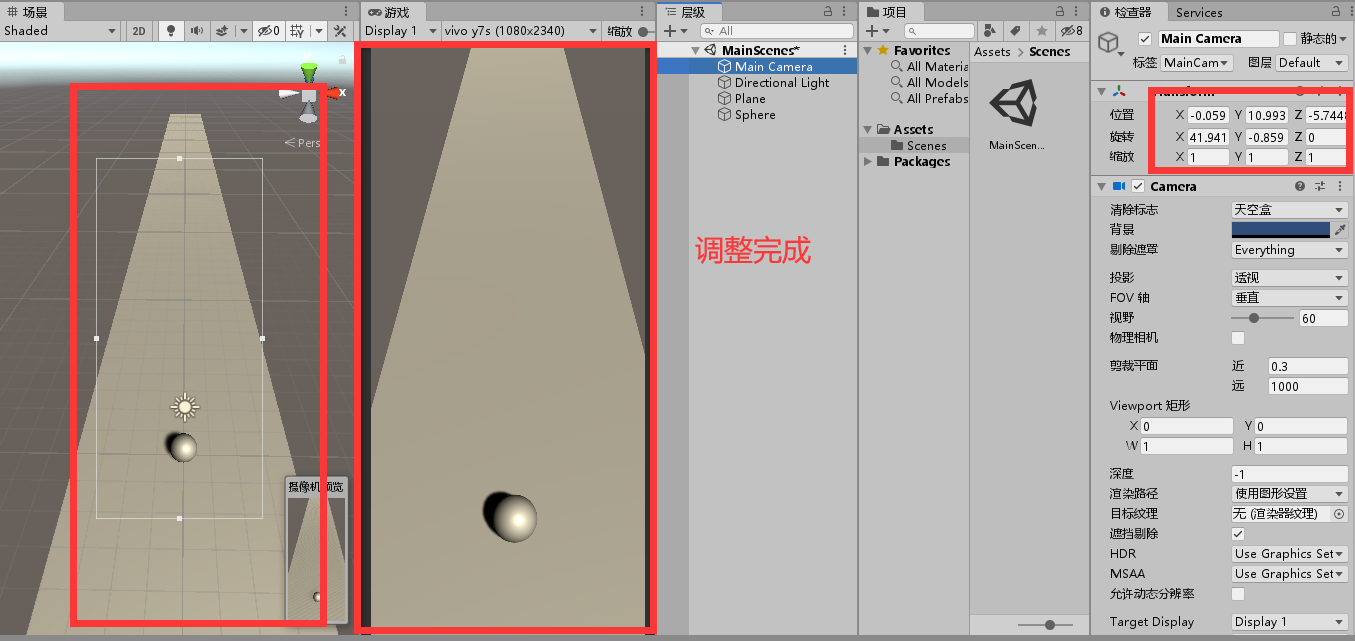Select All Models saved search
Image resolution: width=1355 pixels, height=641 pixels.
(x=929, y=83)
